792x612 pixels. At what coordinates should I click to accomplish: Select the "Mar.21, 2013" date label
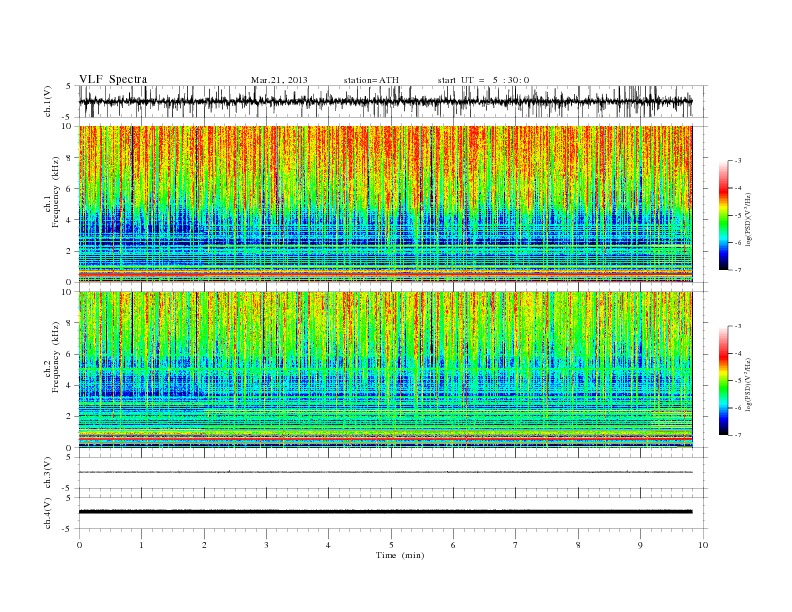279,80
